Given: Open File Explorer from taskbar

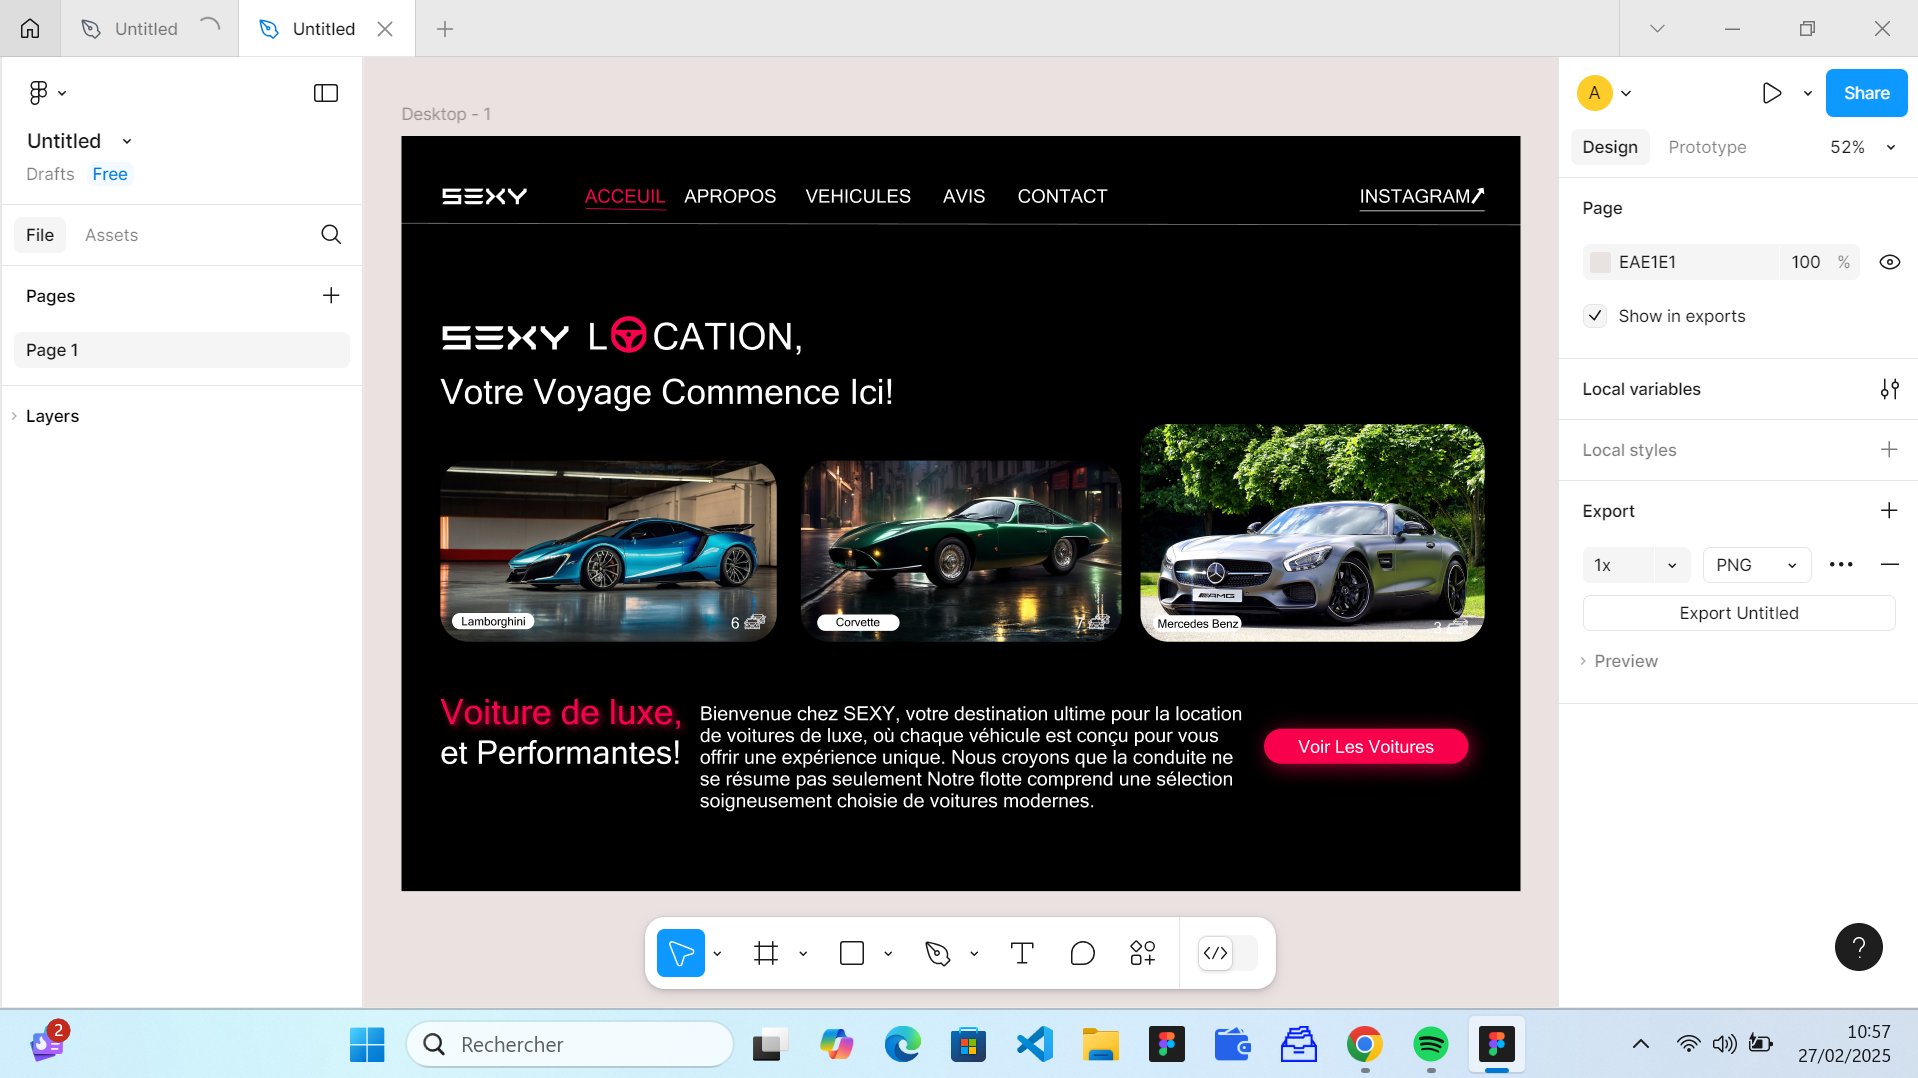Looking at the screenshot, I should [x=1100, y=1044].
